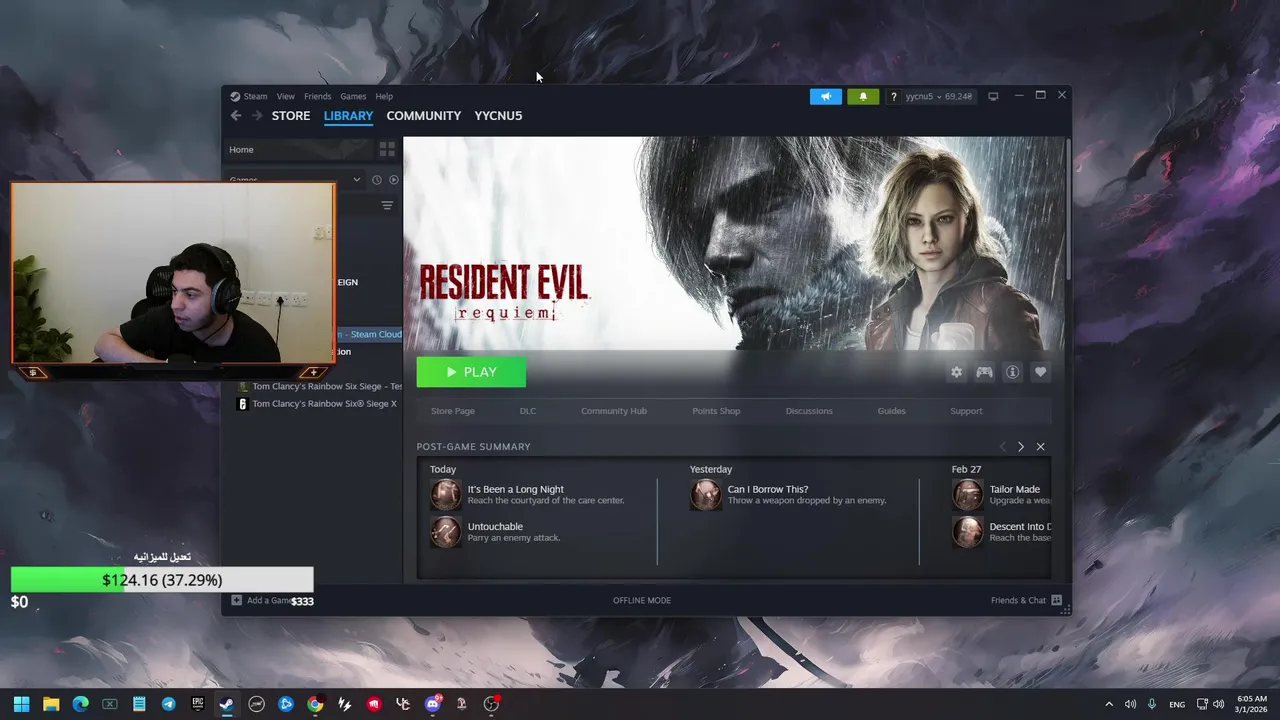Show ready-to-play games filter icon
Image resolution: width=1280 pixels, height=720 pixels.
[x=393, y=180]
